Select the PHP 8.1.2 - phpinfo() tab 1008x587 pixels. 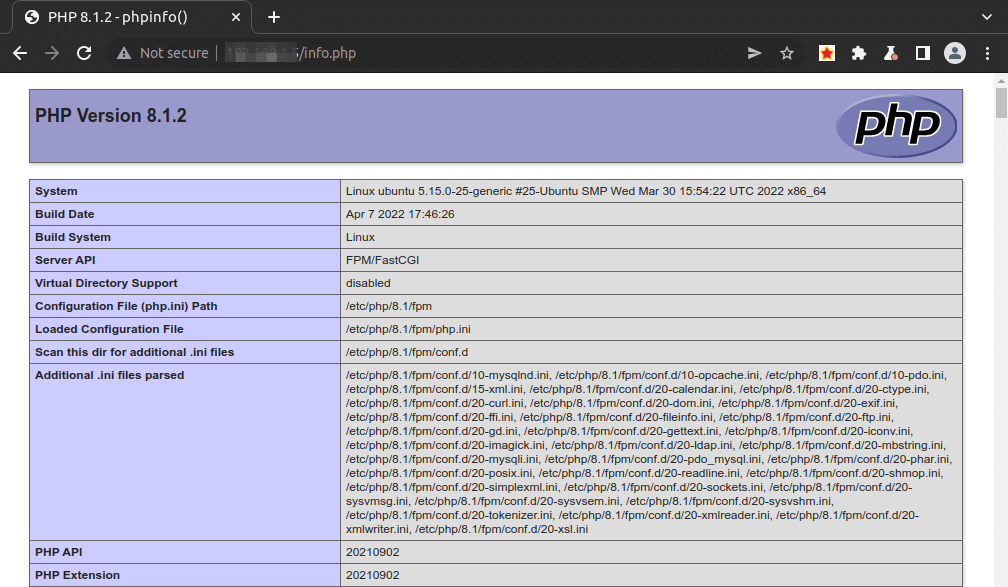click(x=130, y=17)
